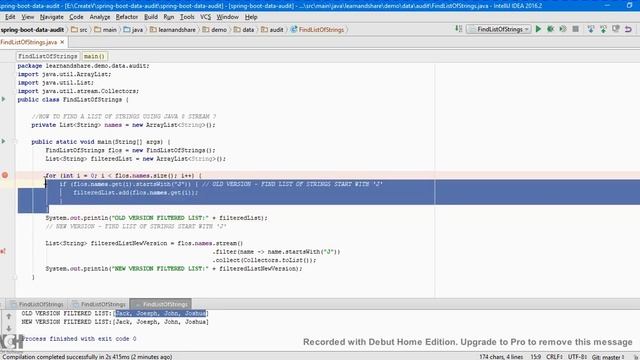The height and width of the screenshot is (360, 640).
Task: Place cursor on 'import java.util.ArrayList' line
Action: coord(64,74)
